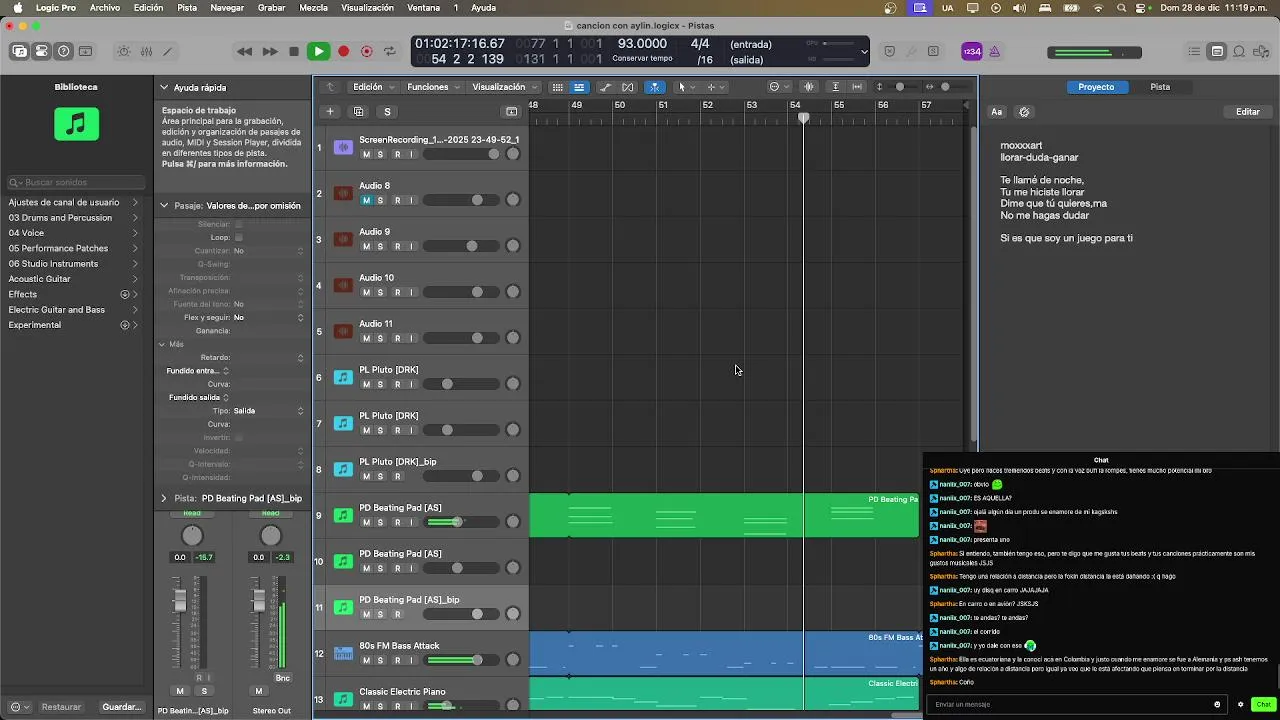The image size is (1280, 720).
Task: Open the Media Browsers button
Action: 1261,52
